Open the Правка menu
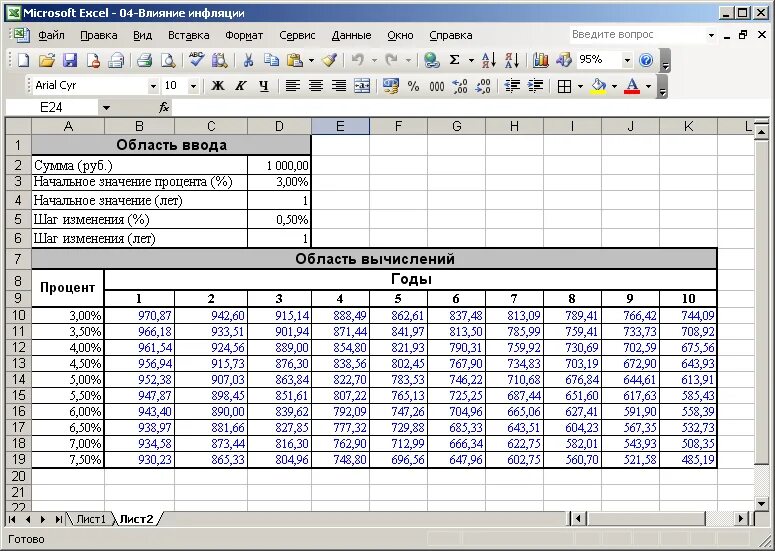Image resolution: width=775 pixels, height=551 pixels. click(98, 35)
